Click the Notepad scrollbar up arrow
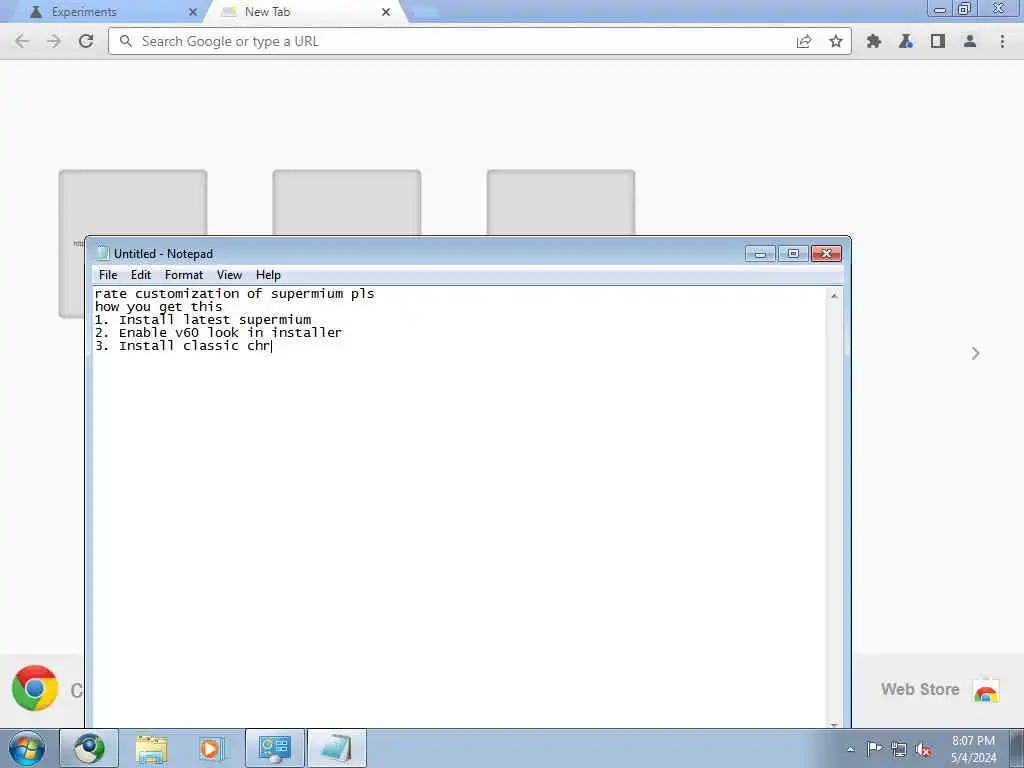 (834, 296)
